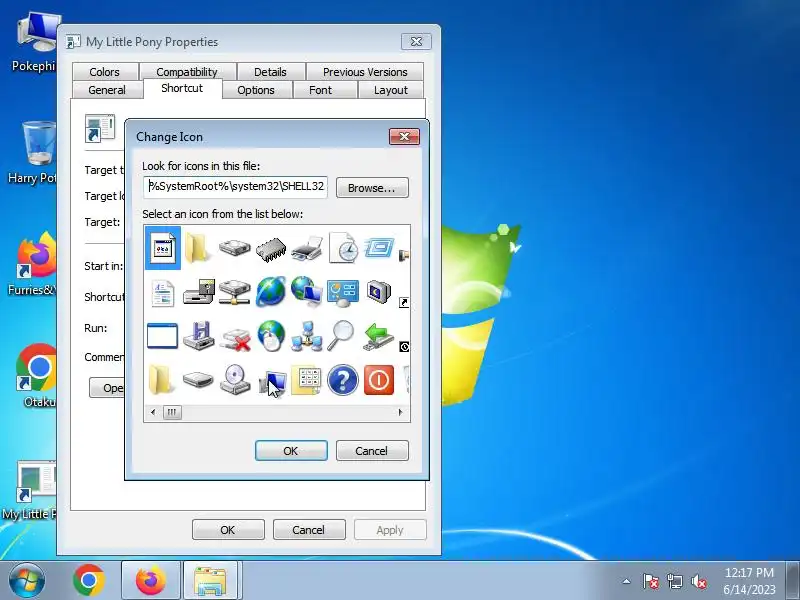Screen dimensions: 800x600
Task: Click OK in My Little Pony Properties
Action: 228,530
